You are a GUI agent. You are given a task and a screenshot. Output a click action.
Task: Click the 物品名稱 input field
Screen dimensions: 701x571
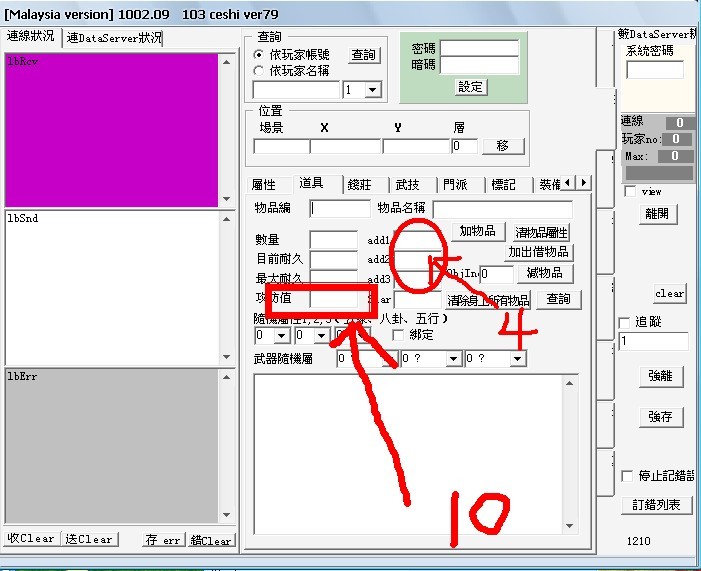[502, 209]
